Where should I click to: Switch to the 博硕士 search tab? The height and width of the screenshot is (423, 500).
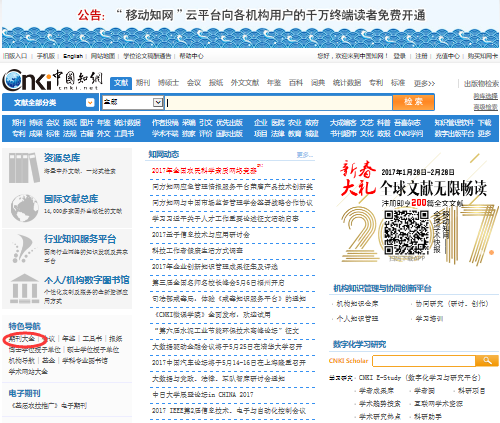pos(168,83)
